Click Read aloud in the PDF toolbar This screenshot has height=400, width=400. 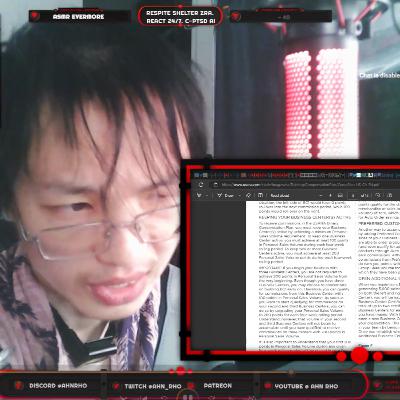tap(280, 196)
